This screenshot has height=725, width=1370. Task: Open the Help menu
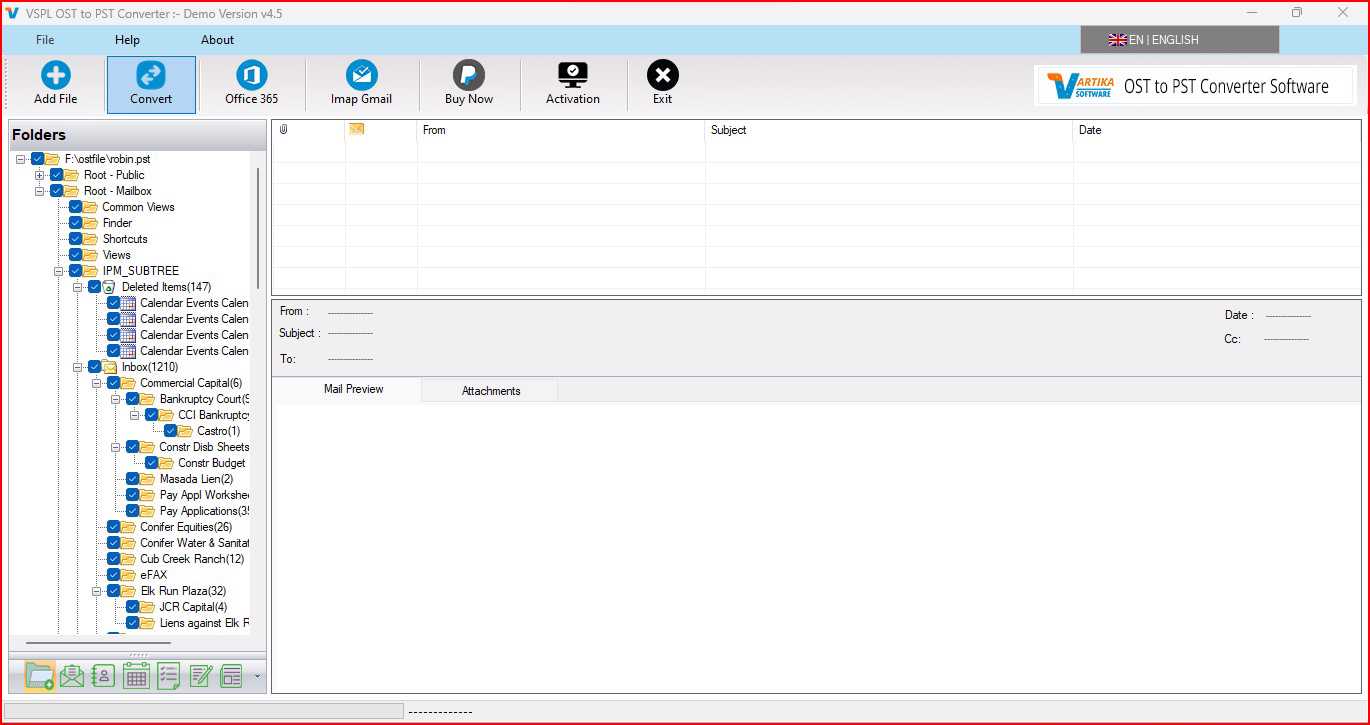point(127,40)
